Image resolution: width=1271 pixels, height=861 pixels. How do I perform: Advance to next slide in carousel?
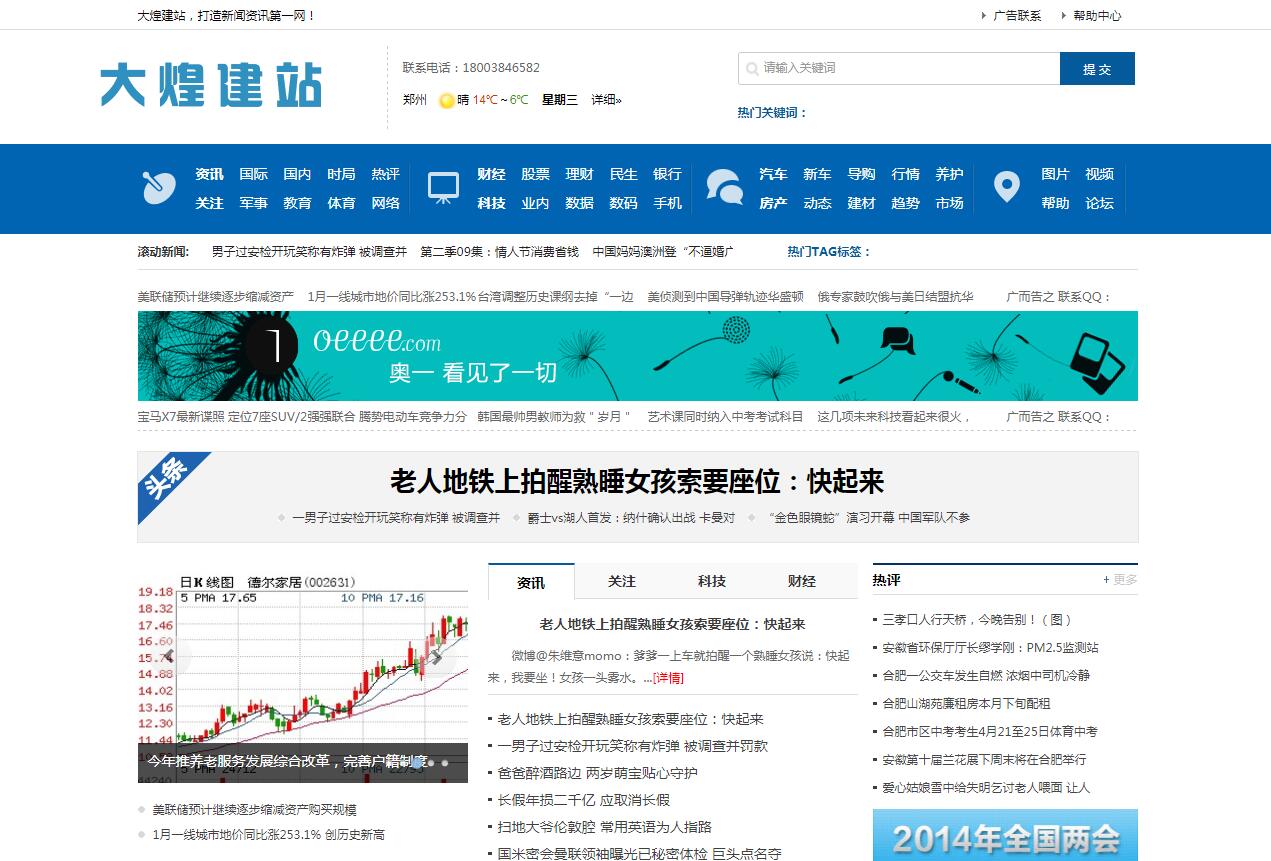[x=436, y=656]
